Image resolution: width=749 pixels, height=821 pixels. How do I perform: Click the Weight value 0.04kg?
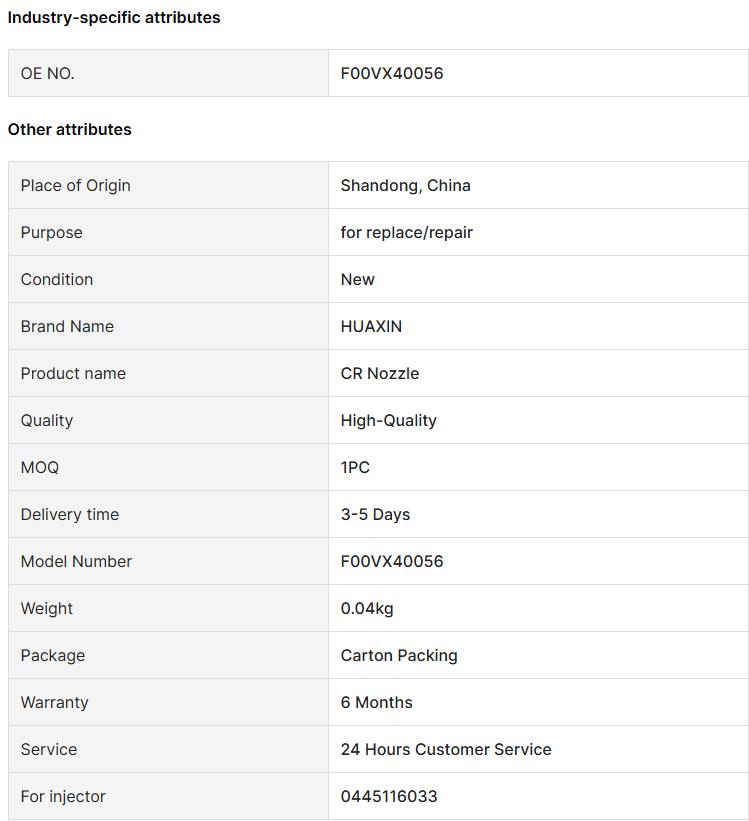coord(367,608)
